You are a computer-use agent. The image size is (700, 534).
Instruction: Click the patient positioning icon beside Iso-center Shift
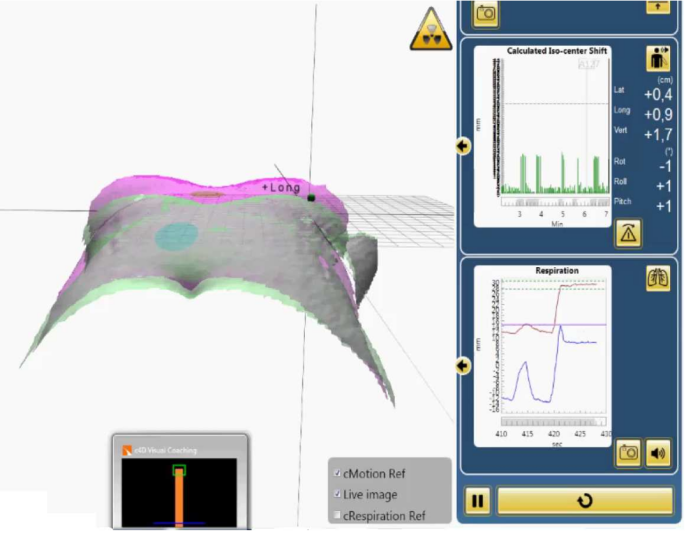click(x=659, y=58)
